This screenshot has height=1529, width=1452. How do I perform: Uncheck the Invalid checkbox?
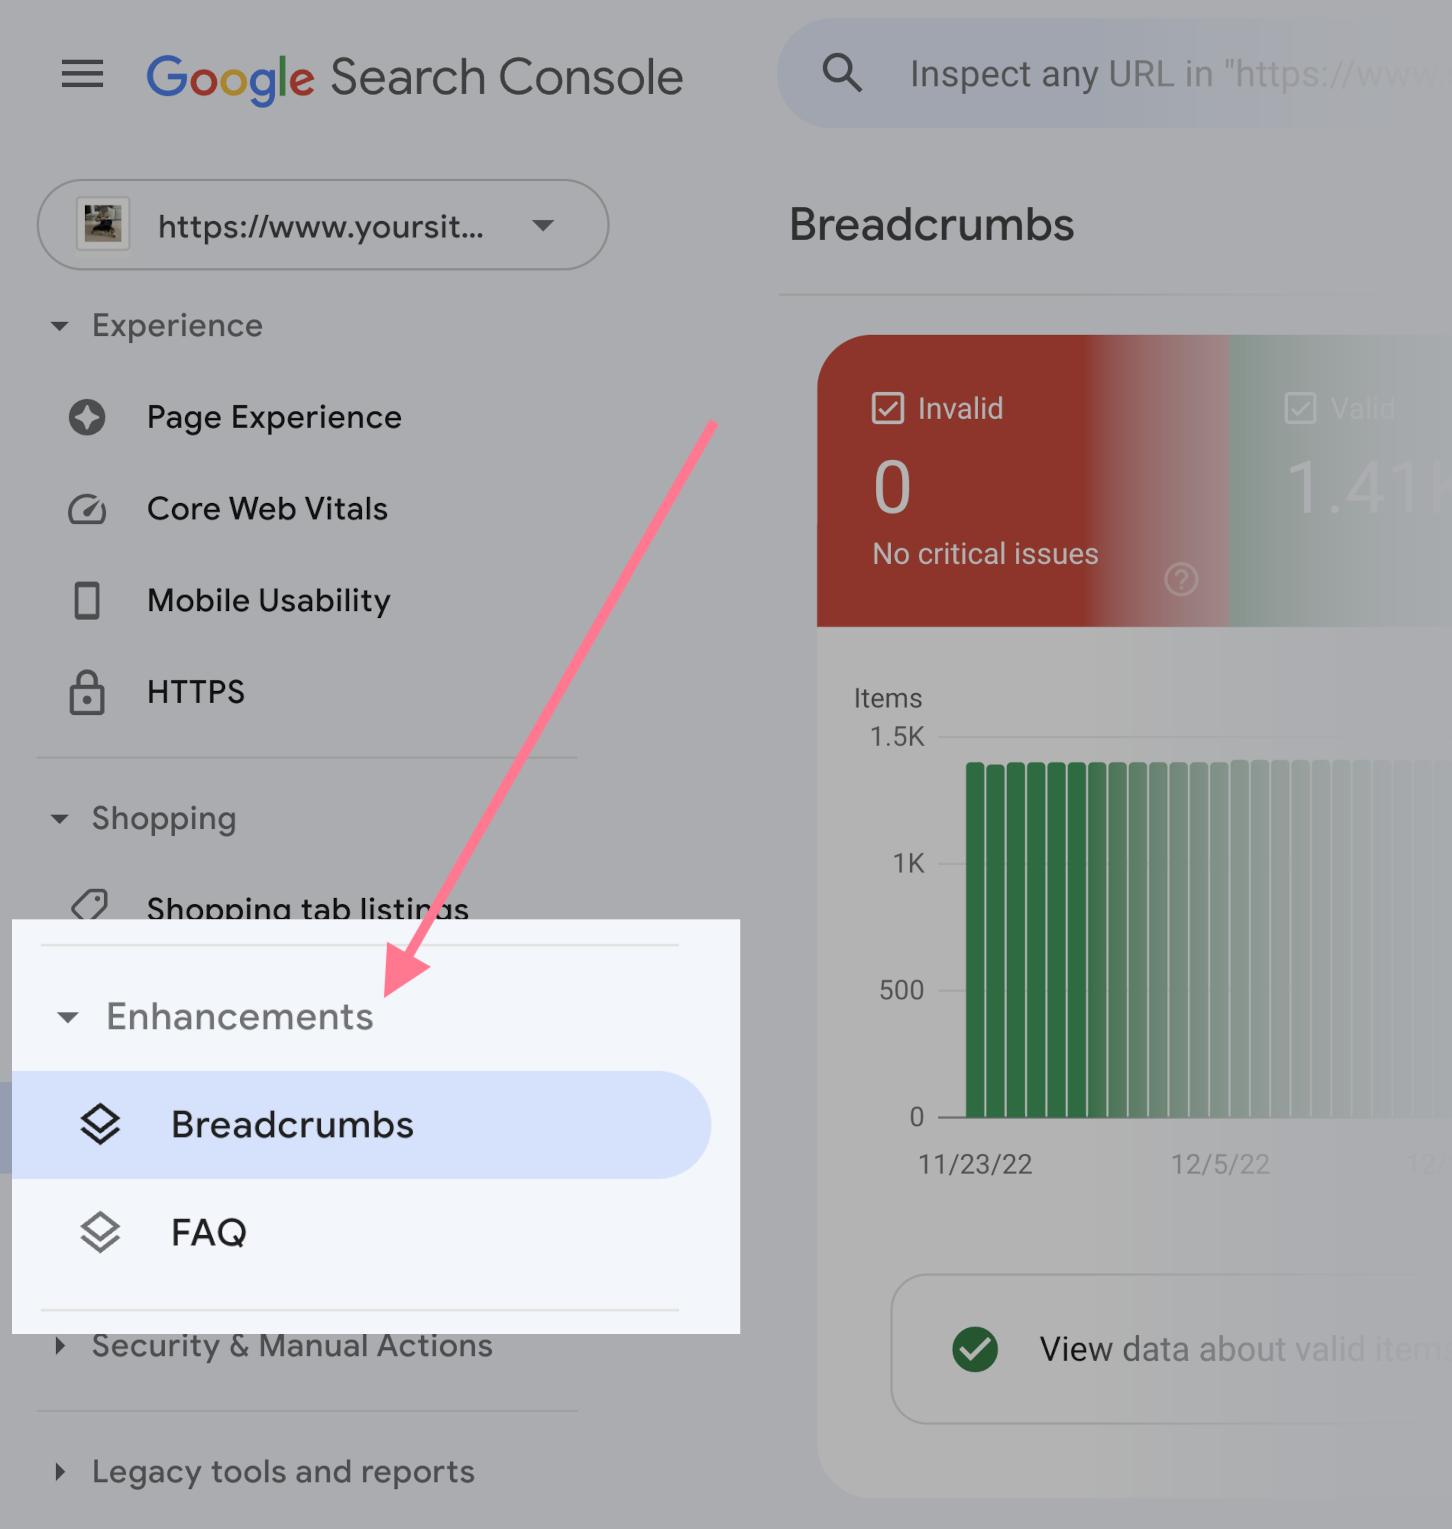(x=888, y=408)
